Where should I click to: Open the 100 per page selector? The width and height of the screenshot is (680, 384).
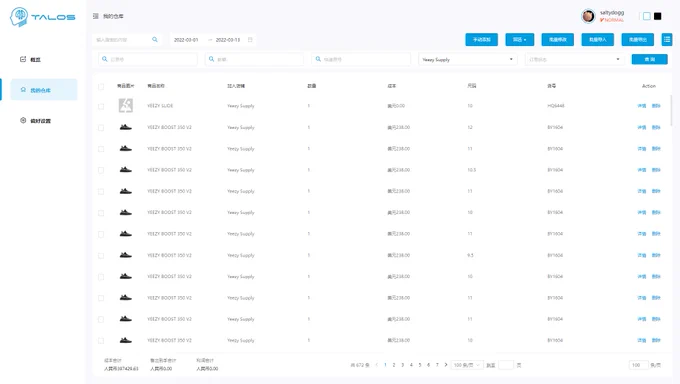tap(467, 365)
